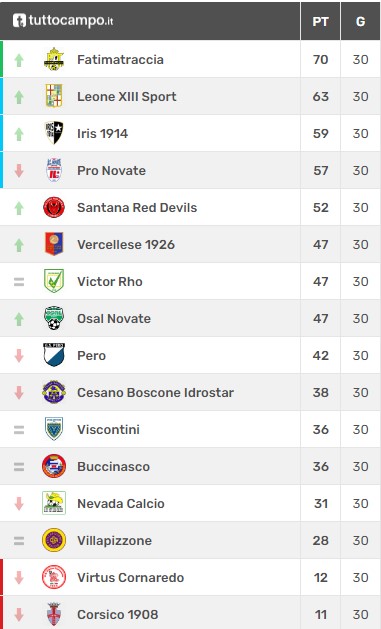
Task: Select the Pero blue and white shield
Action: 54,355
